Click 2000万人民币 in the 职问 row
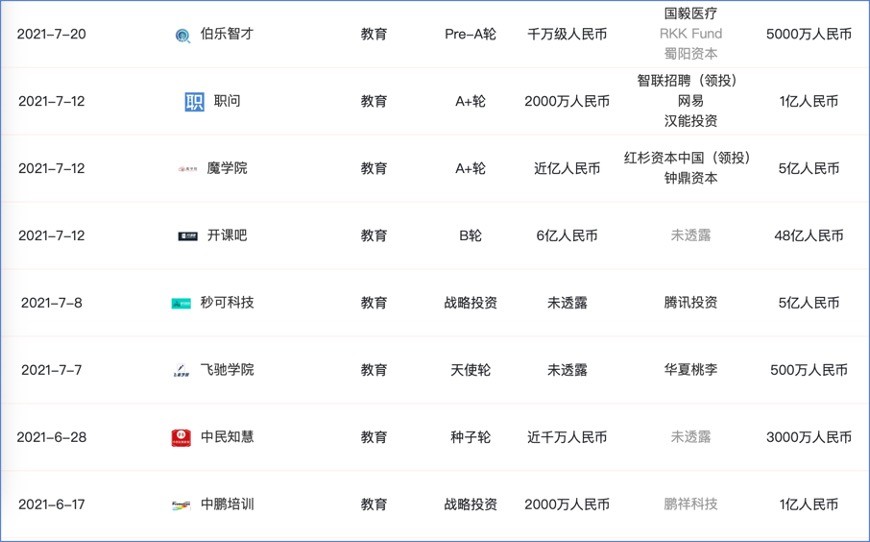Screen dimensions: 870x542 tap(567, 102)
